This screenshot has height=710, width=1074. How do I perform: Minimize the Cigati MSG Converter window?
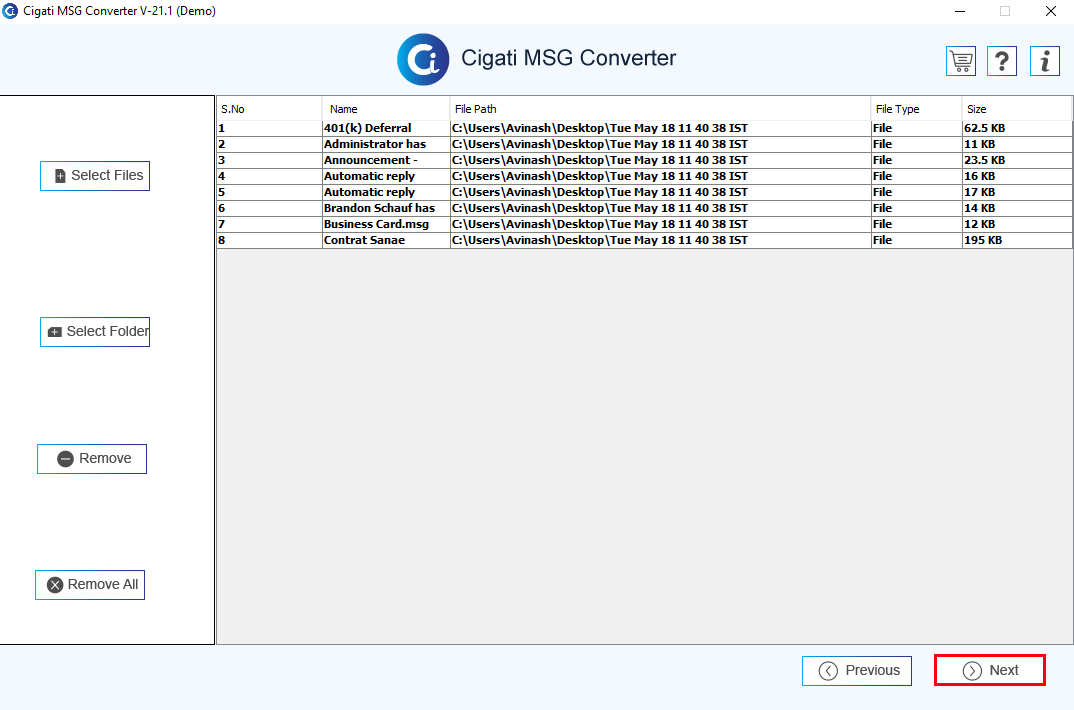(x=960, y=11)
